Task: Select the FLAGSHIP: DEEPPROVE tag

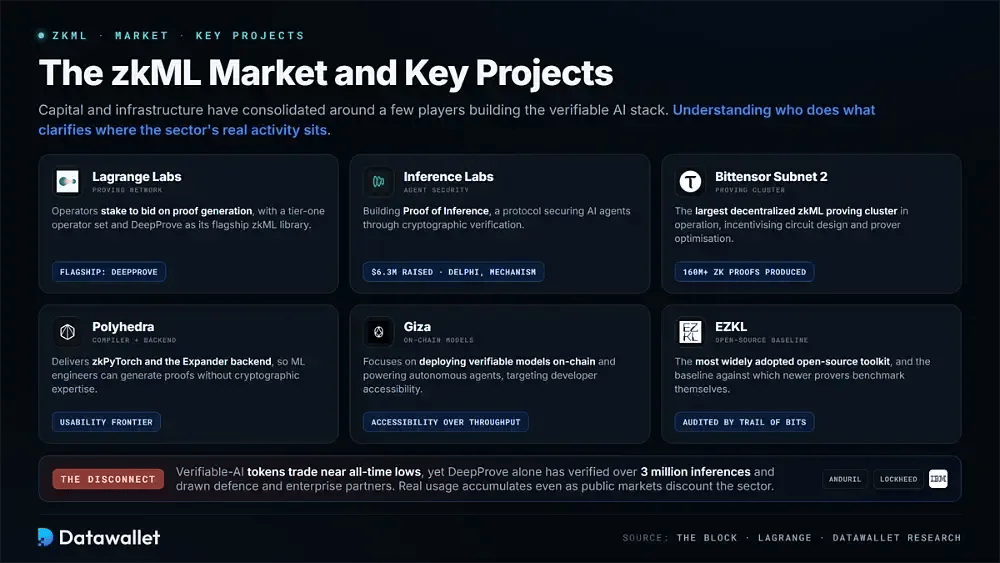Action: [108, 272]
